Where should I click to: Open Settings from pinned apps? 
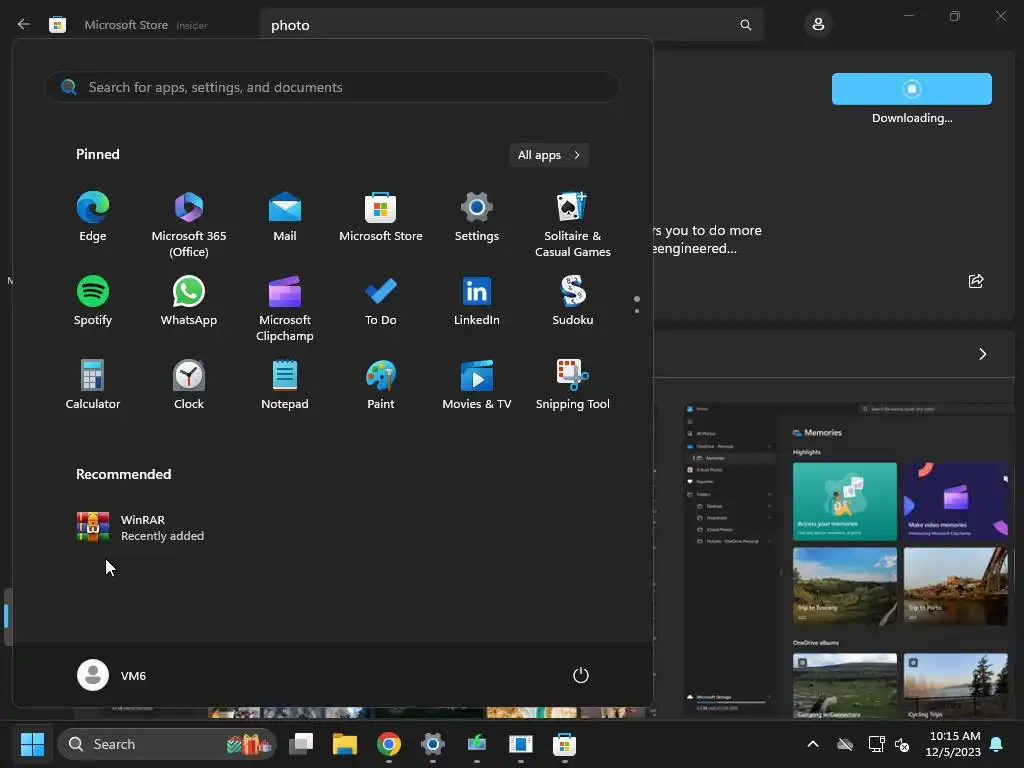click(477, 217)
